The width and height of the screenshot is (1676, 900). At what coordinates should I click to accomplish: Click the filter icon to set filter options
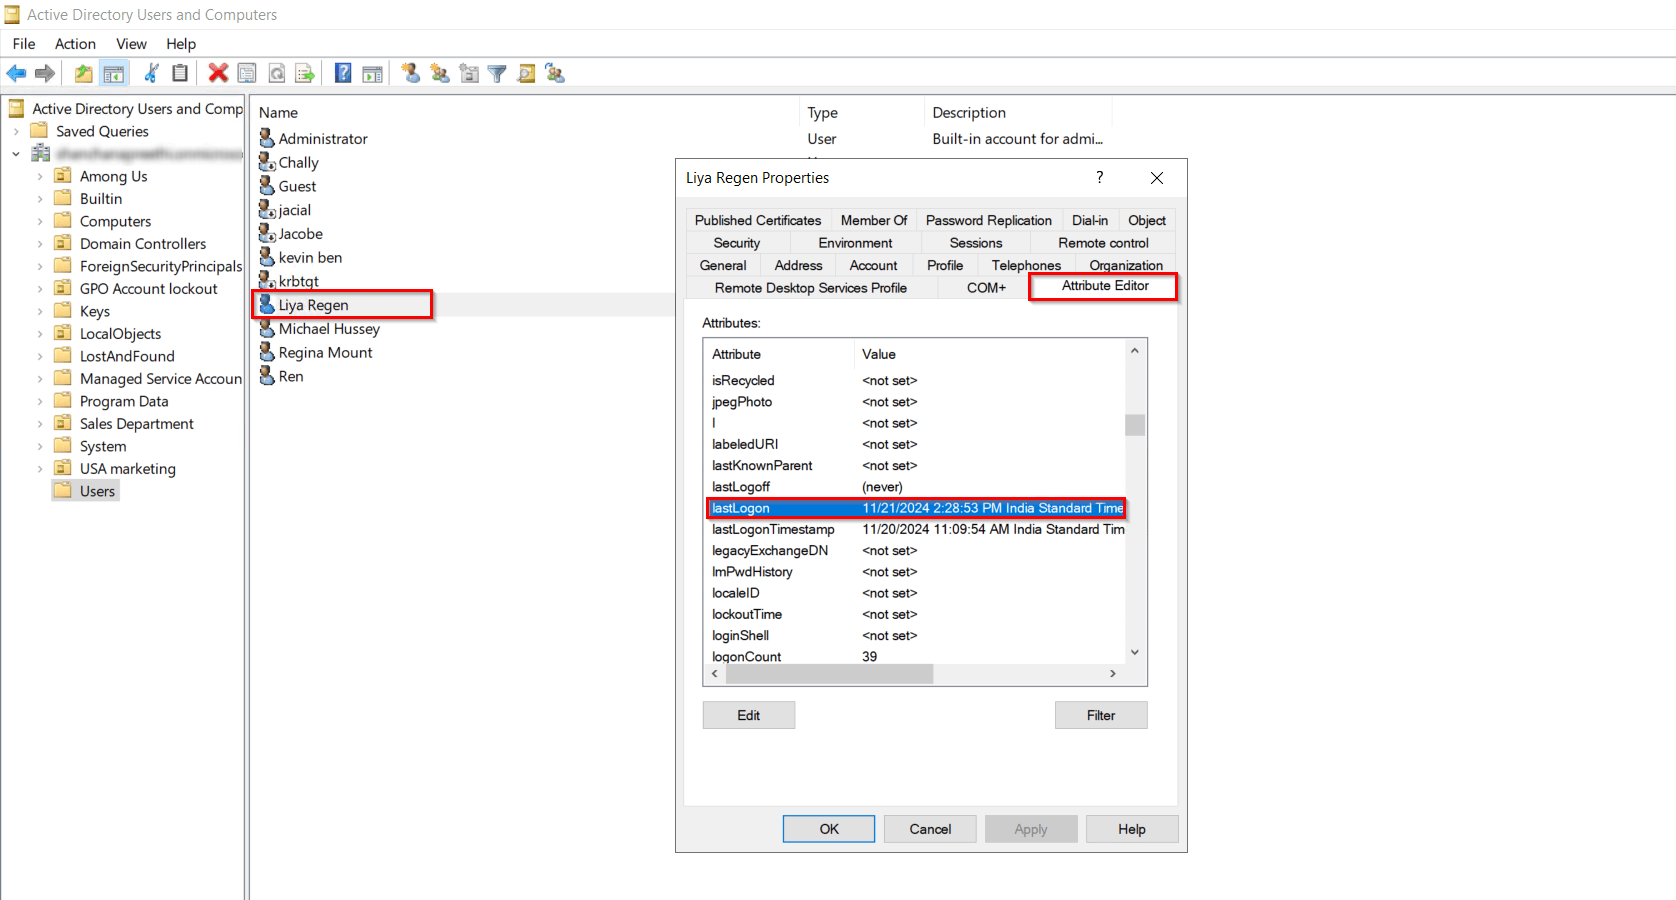tap(497, 72)
